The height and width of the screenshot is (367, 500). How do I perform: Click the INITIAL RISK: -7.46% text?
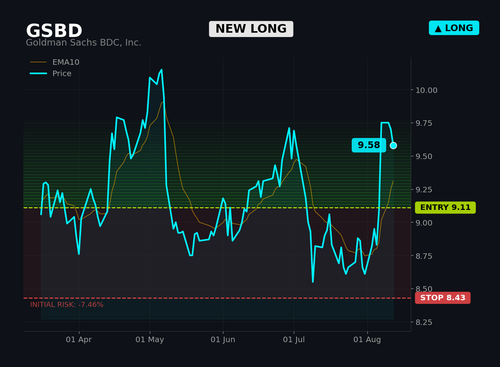click(67, 305)
